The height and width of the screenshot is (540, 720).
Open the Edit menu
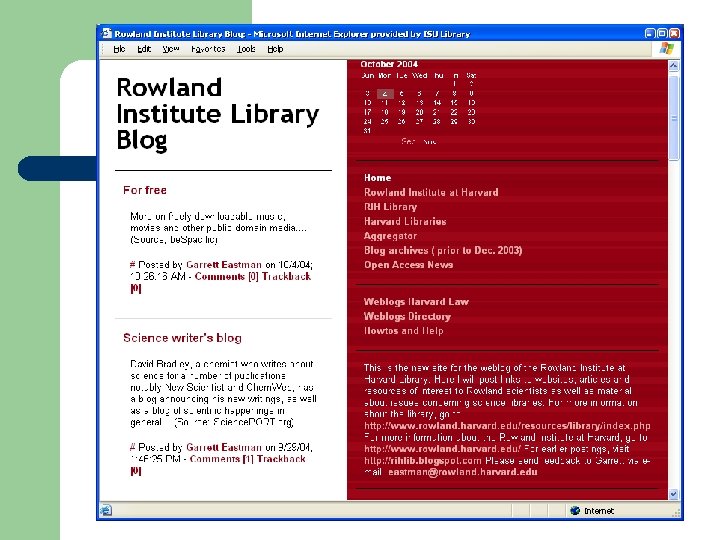pyautogui.click(x=144, y=49)
